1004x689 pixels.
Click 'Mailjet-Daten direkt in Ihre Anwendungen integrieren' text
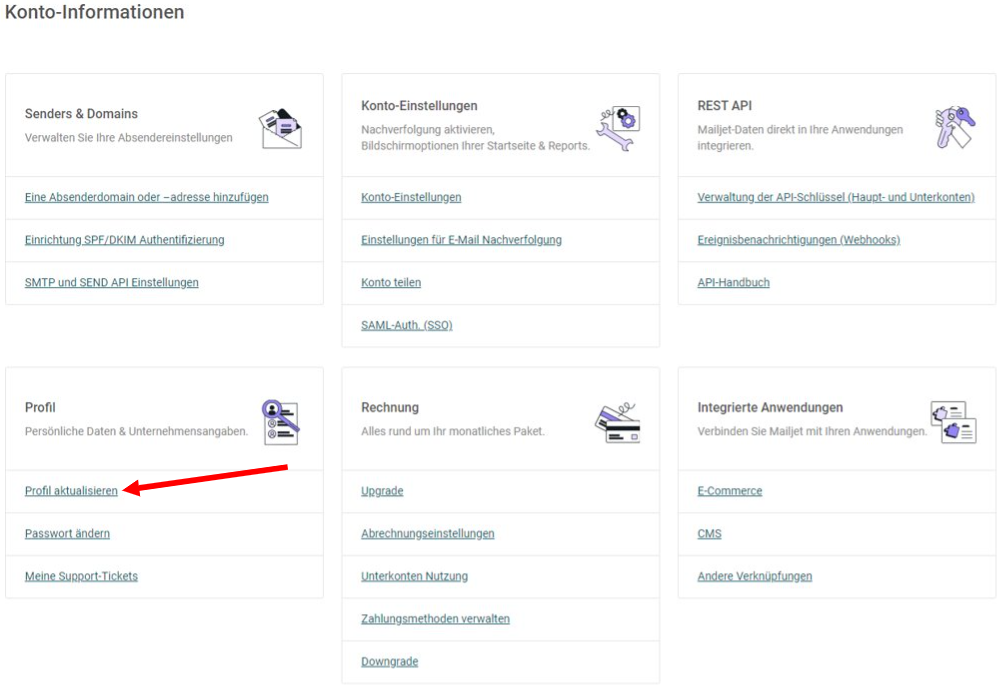coord(800,138)
